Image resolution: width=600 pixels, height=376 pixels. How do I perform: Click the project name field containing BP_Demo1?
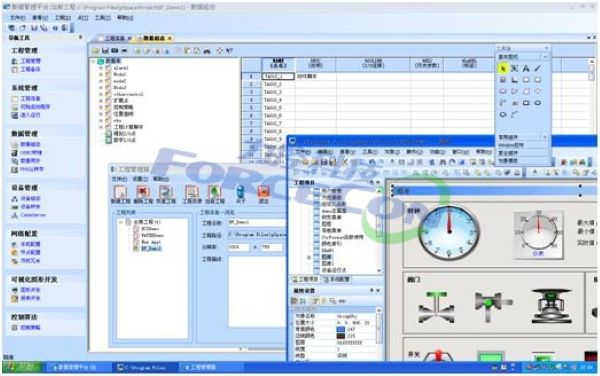pyautogui.click(x=256, y=223)
